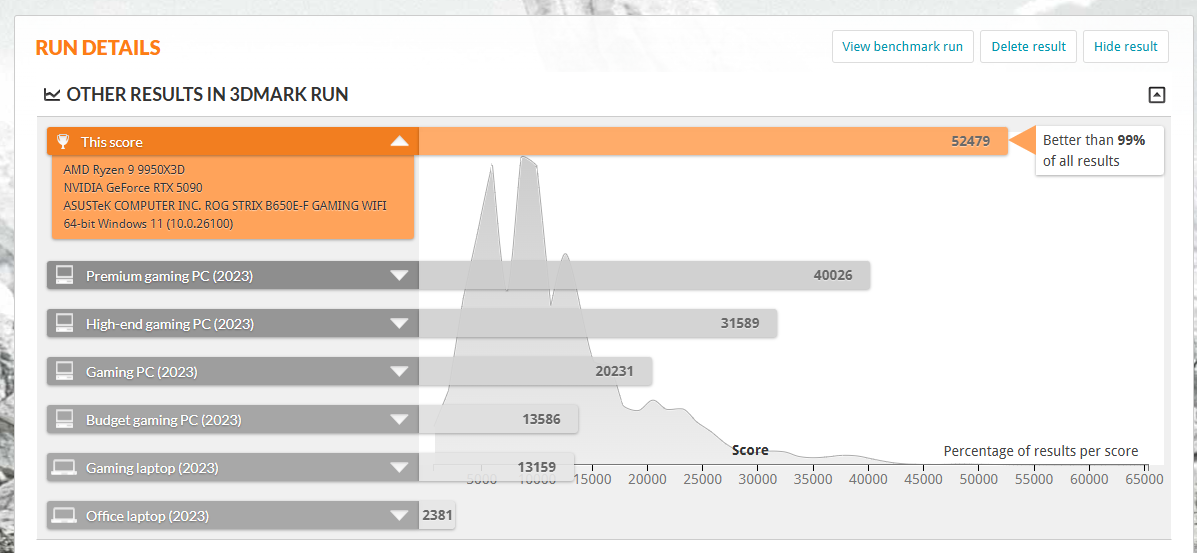Collapse This score details arrow
Image resolution: width=1197 pixels, height=553 pixels.
[399, 142]
